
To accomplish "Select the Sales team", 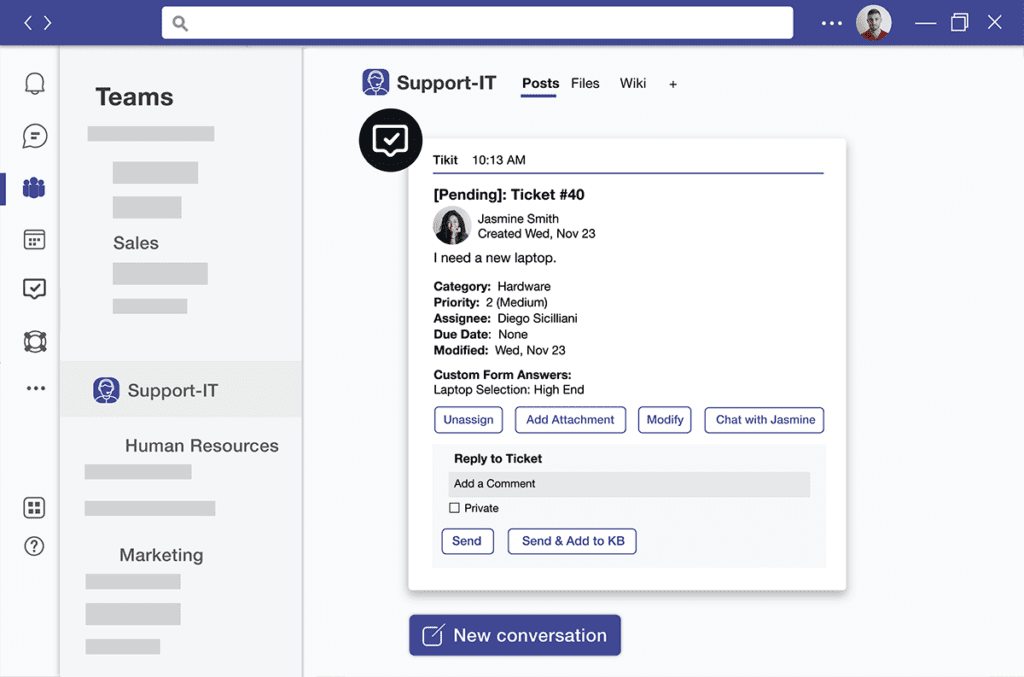I will [136, 243].
